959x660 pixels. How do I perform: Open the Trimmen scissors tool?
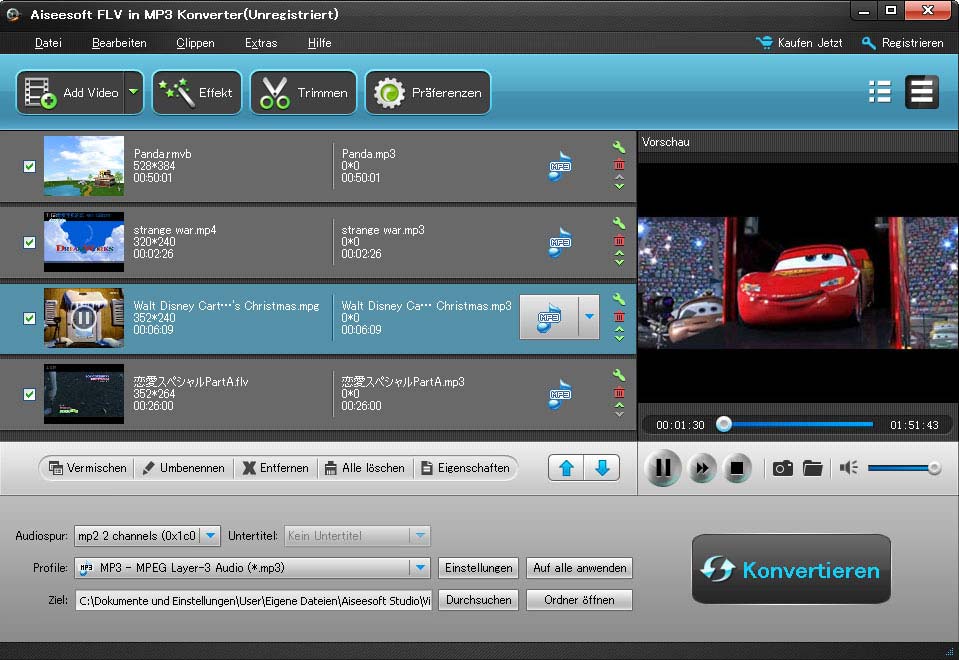tap(303, 92)
